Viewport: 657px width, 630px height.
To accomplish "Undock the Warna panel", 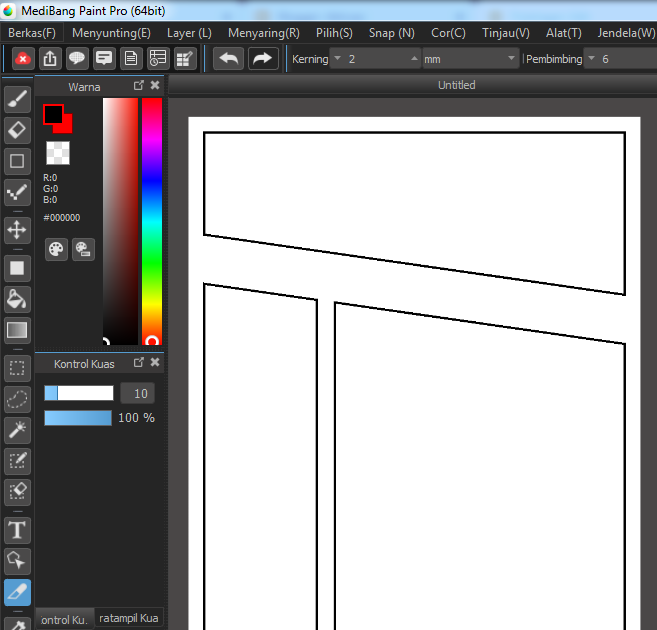I will click(x=138, y=85).
